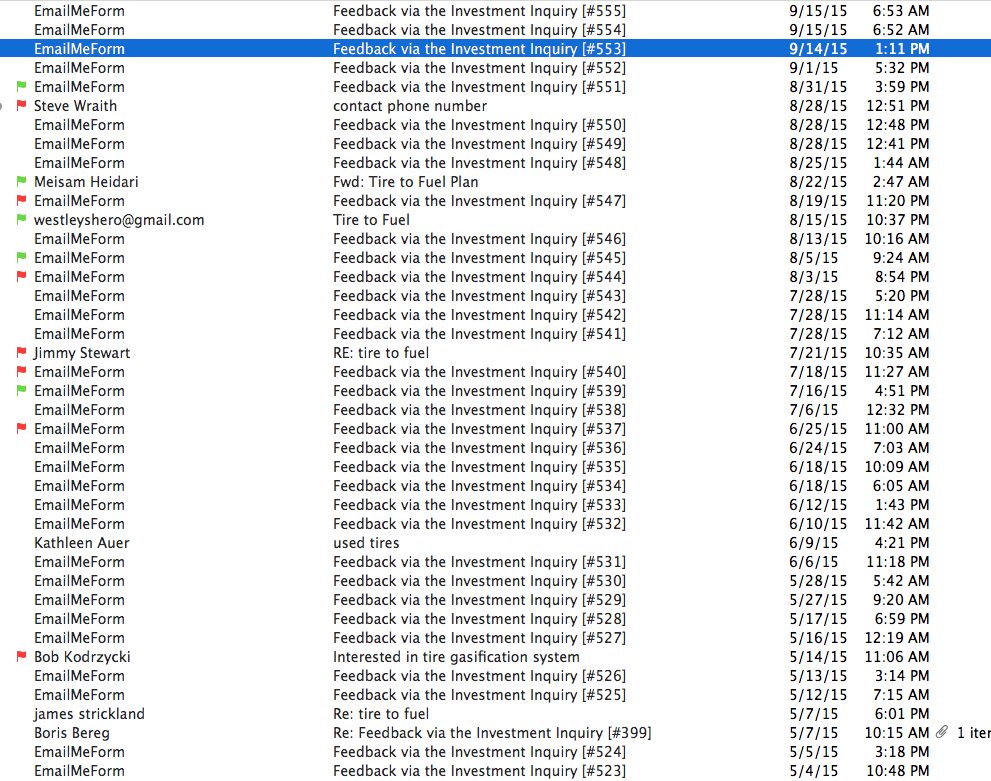Select Kathleen Auer's 'used tires' email
Image resolution: width=991 pixels, height=781 pixels.
pos(366,543)
